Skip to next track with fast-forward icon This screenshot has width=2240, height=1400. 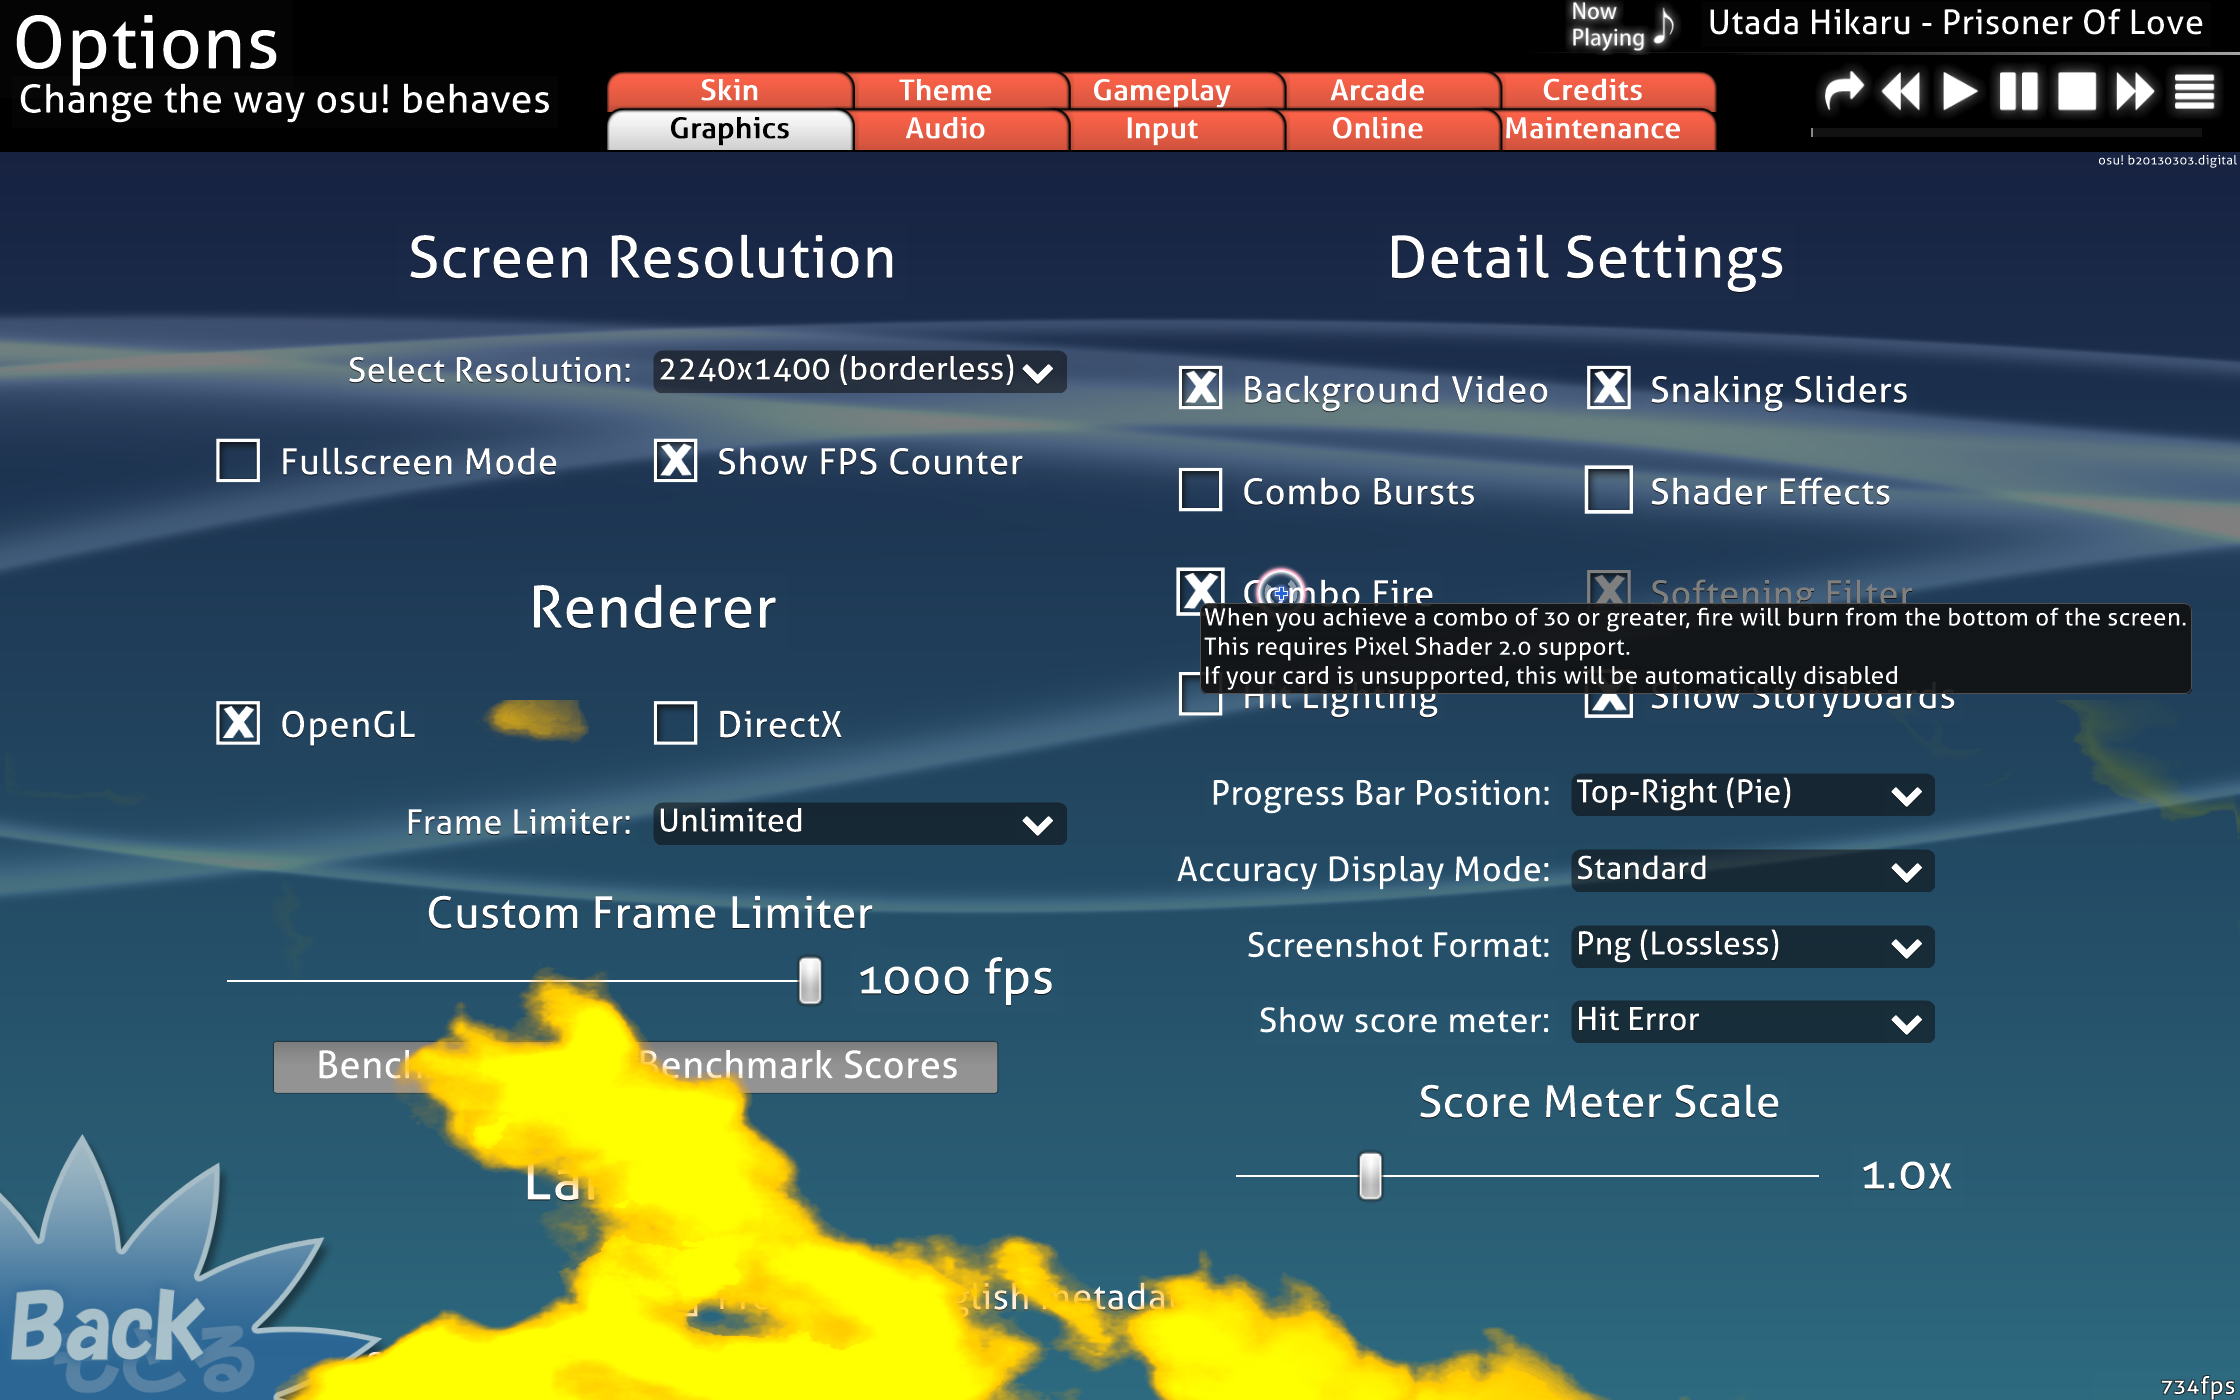2135,91
